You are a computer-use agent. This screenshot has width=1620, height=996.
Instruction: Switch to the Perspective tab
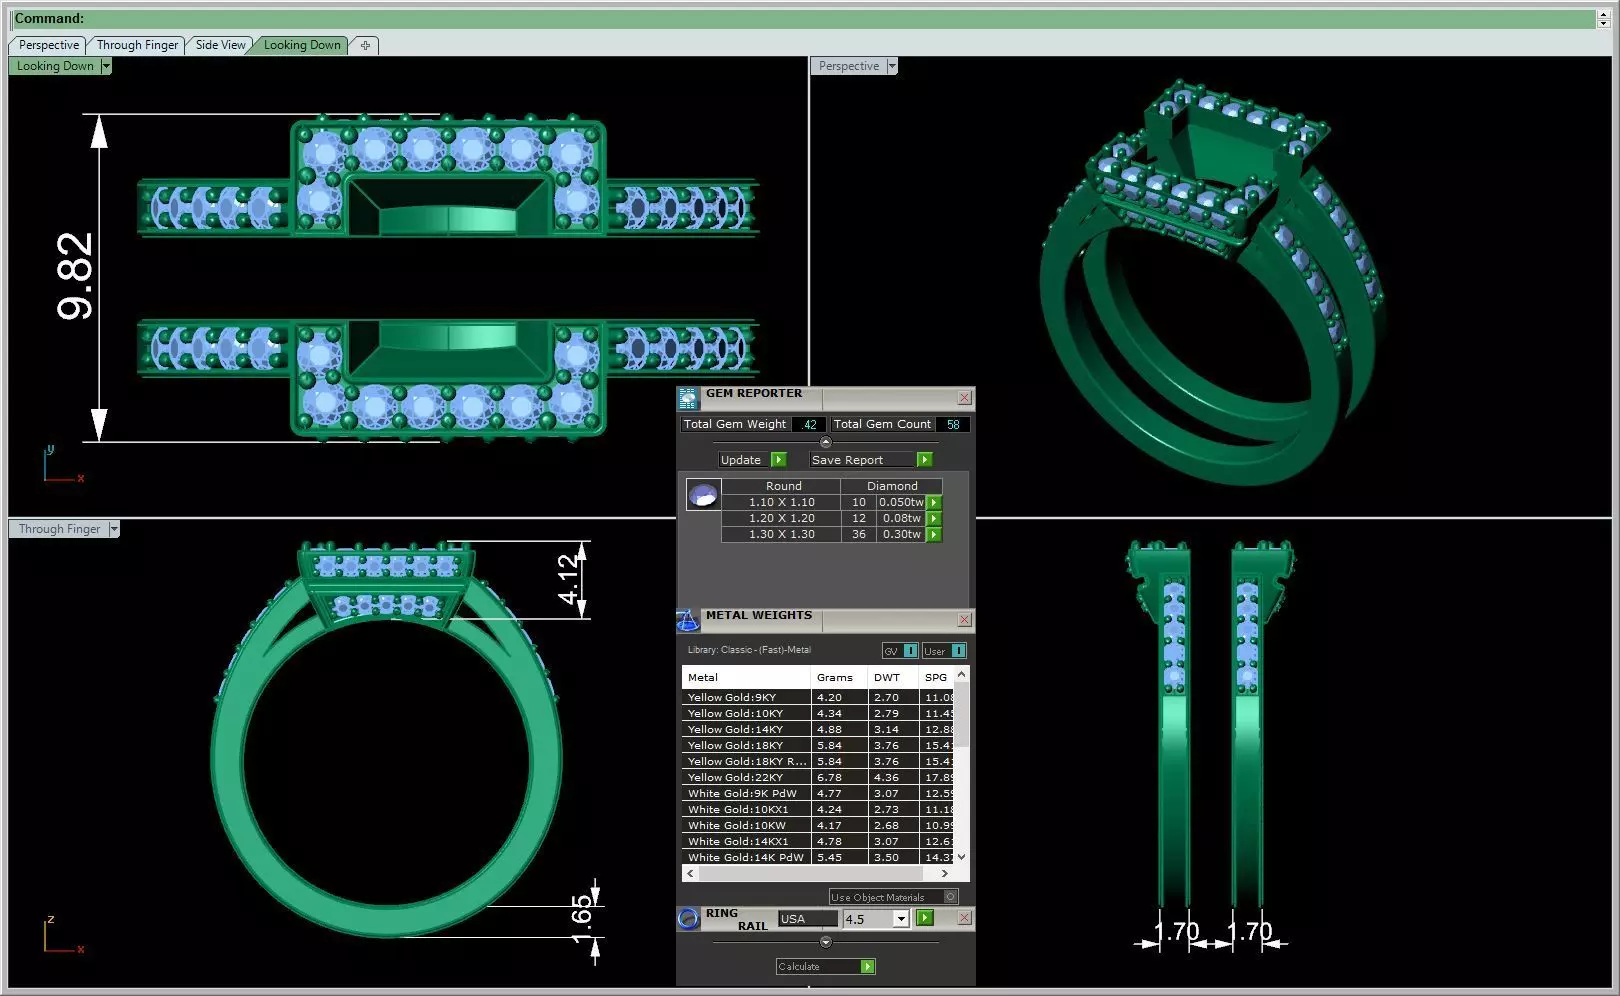click(49, 45)
